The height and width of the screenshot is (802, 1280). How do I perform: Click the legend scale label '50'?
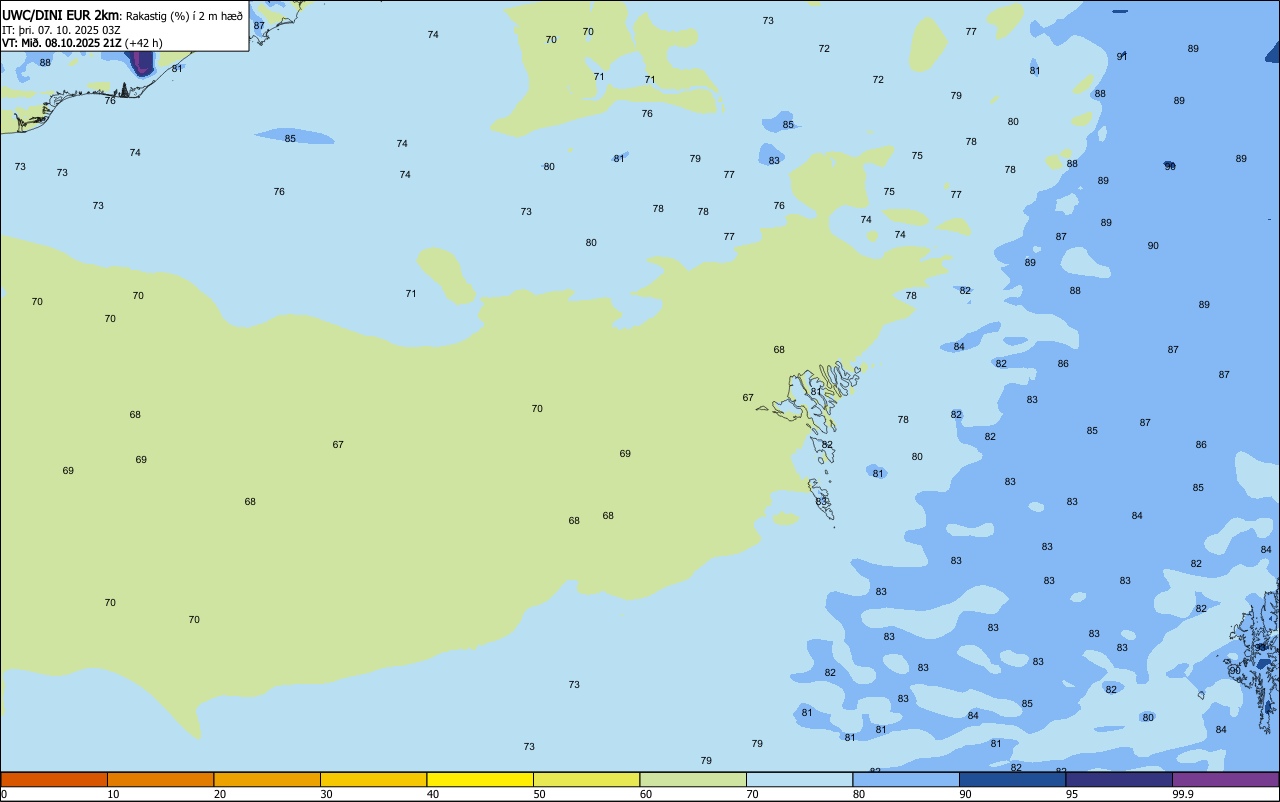pos(539,794)
